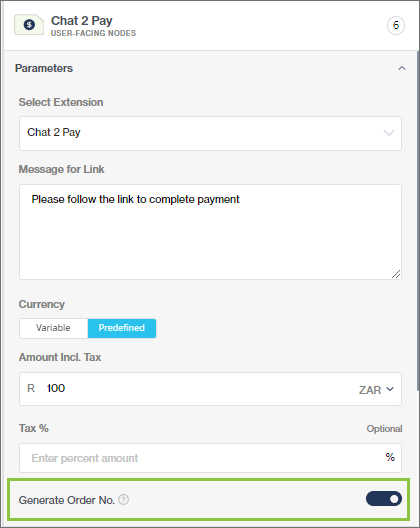
Task: Click the Chat 2 Pay panel title
Action: (x=82, y=21)
